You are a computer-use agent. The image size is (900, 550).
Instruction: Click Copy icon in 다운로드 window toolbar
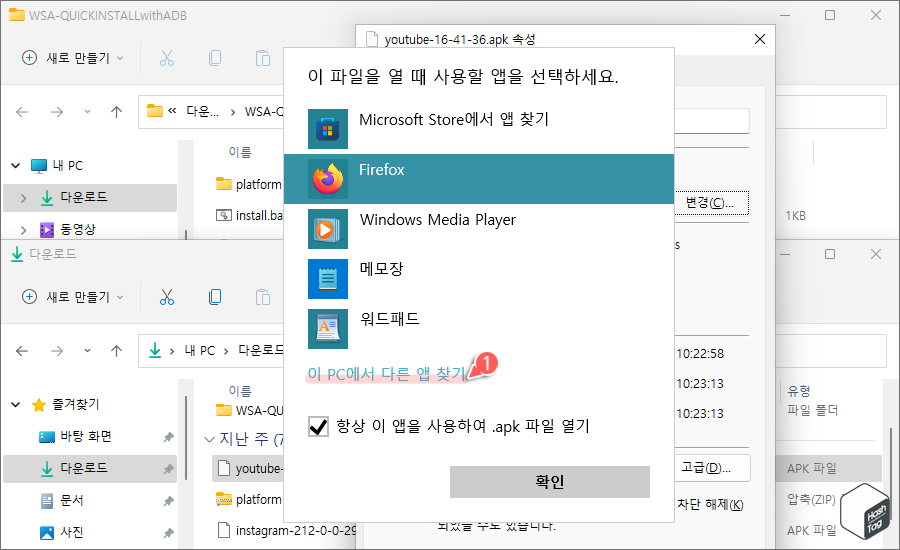(215, 297)
